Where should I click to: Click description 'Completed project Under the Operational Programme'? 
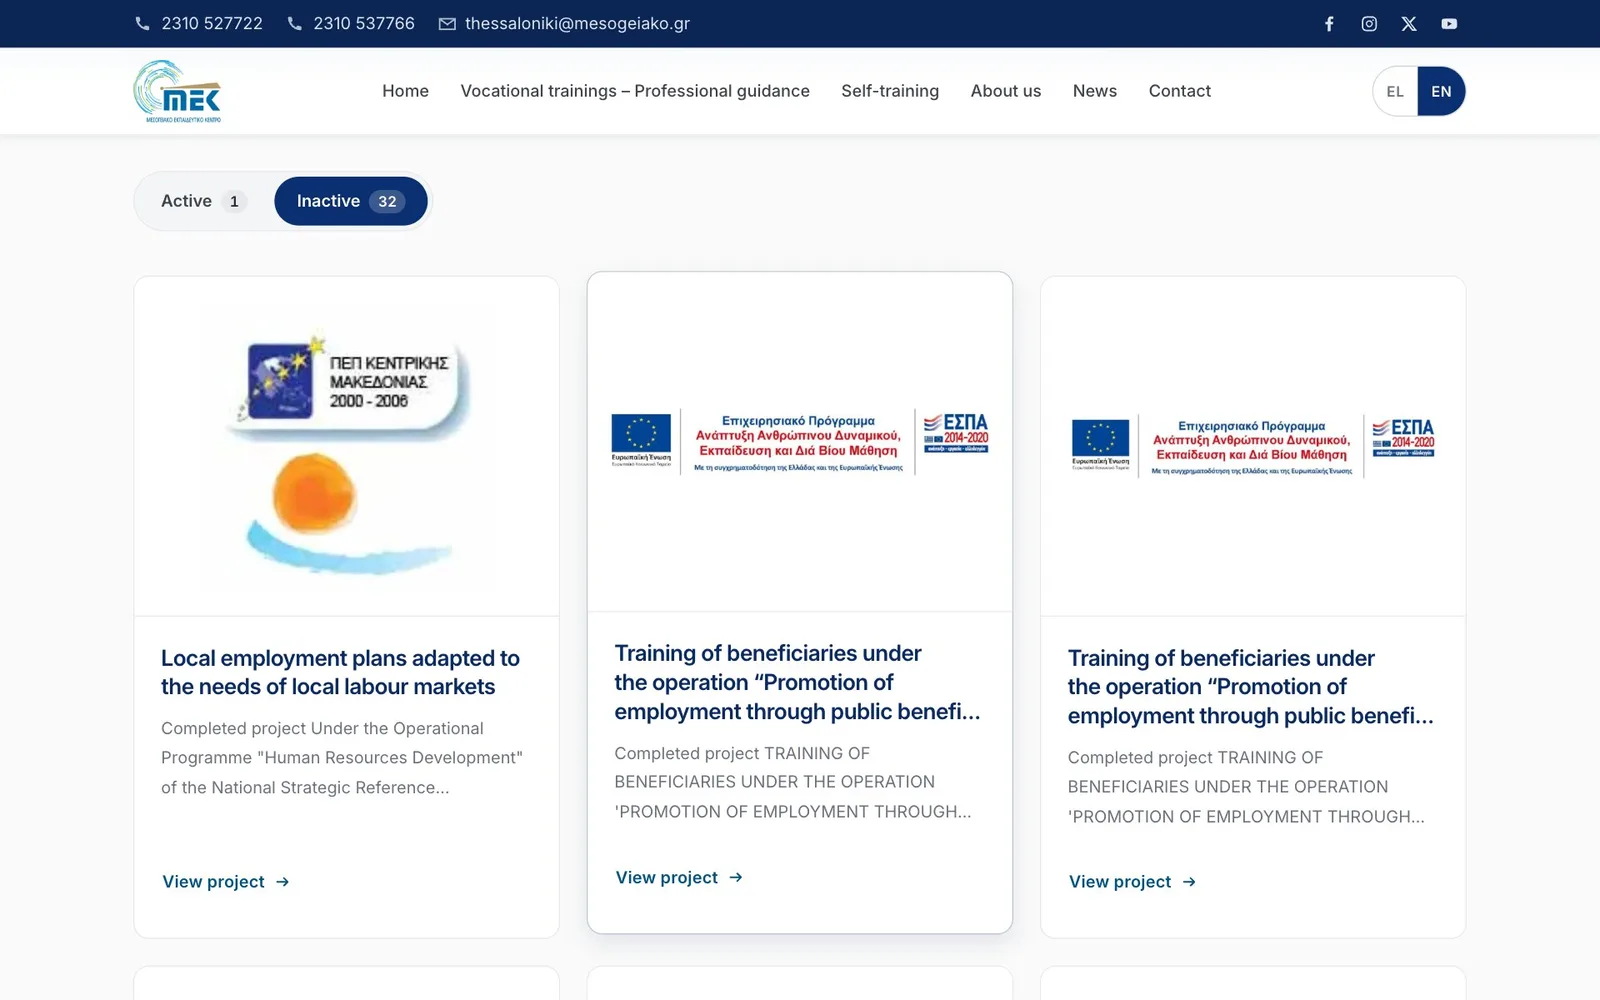[342, 758]
